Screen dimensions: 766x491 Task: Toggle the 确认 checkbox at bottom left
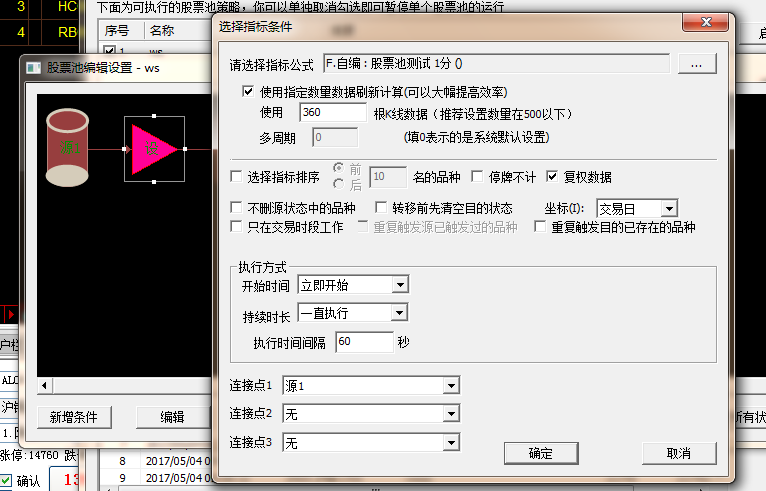6,481
